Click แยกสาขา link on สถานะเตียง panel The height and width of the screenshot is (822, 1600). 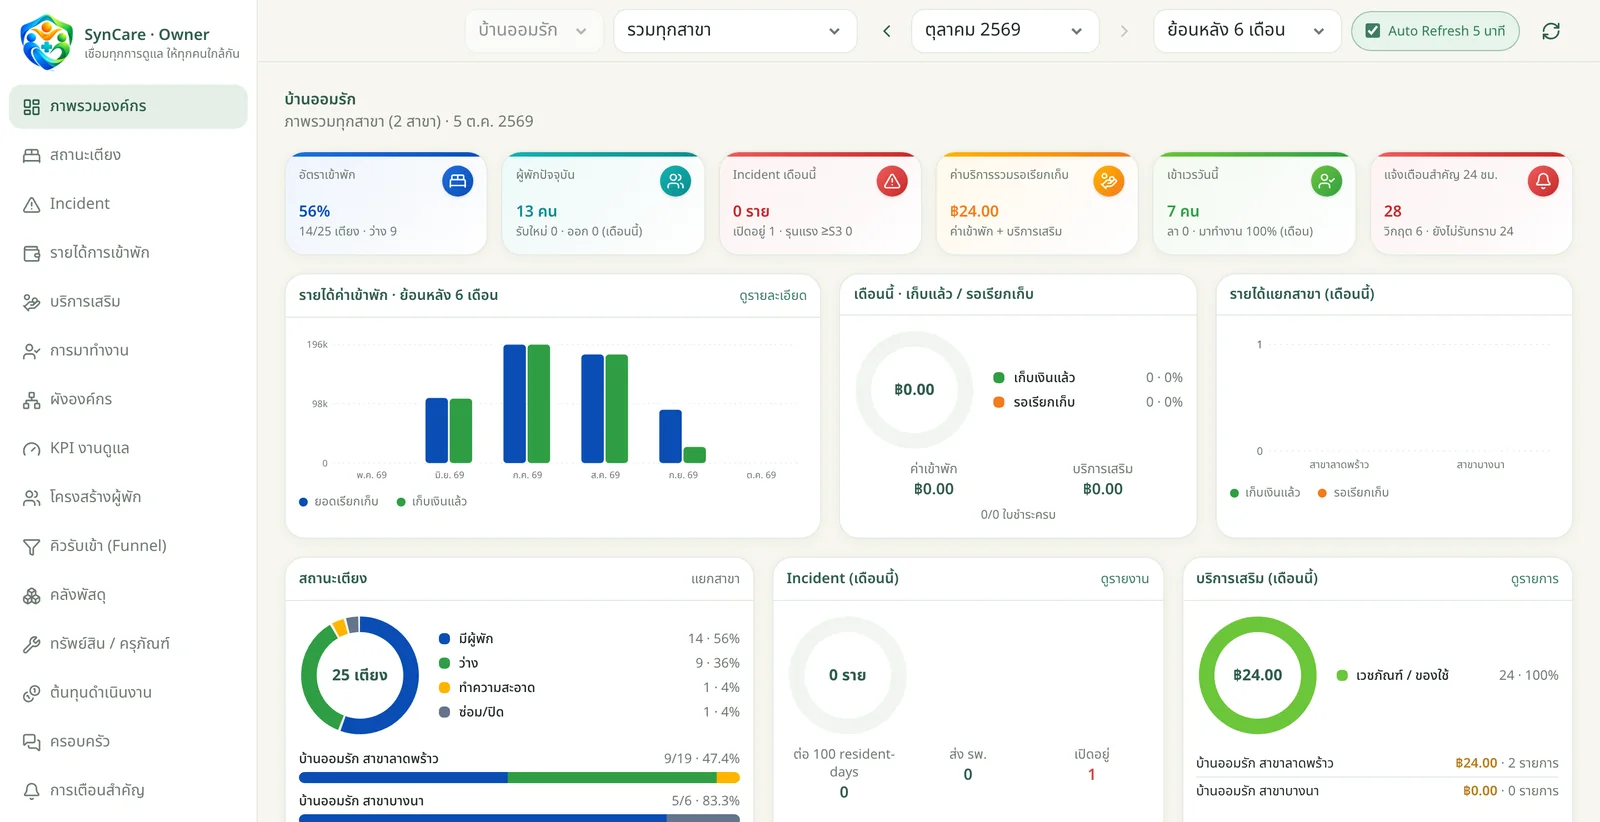pos(715,579)
